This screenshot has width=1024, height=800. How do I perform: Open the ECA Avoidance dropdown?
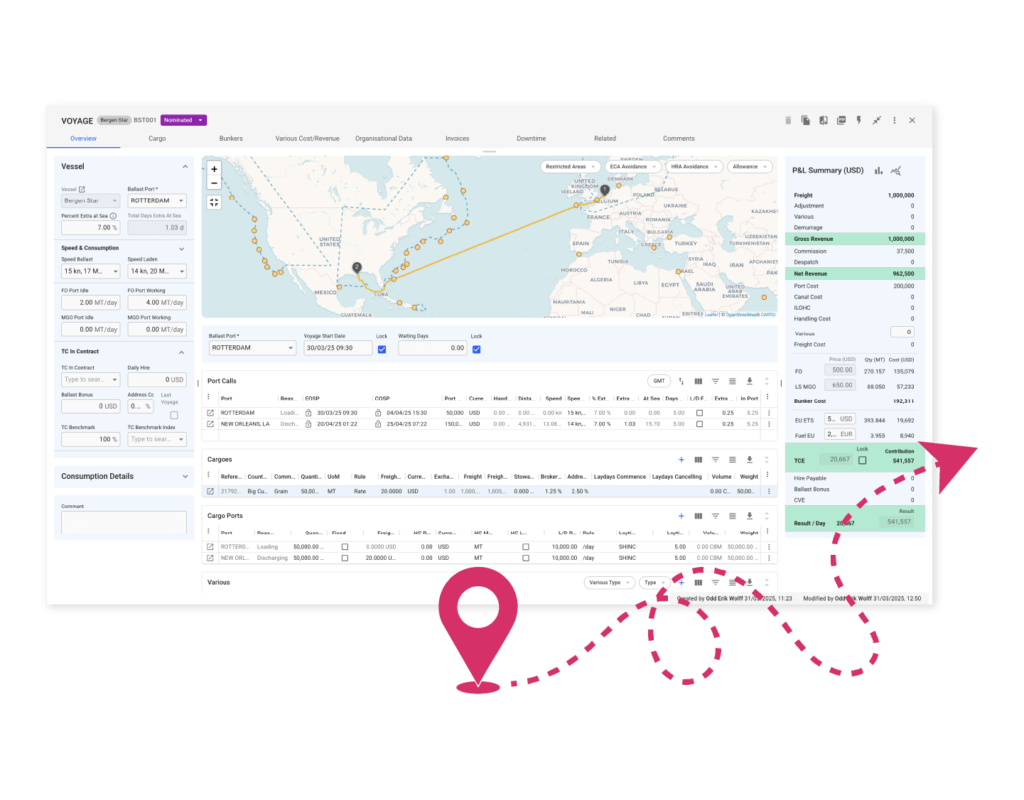tap(632, 167)
